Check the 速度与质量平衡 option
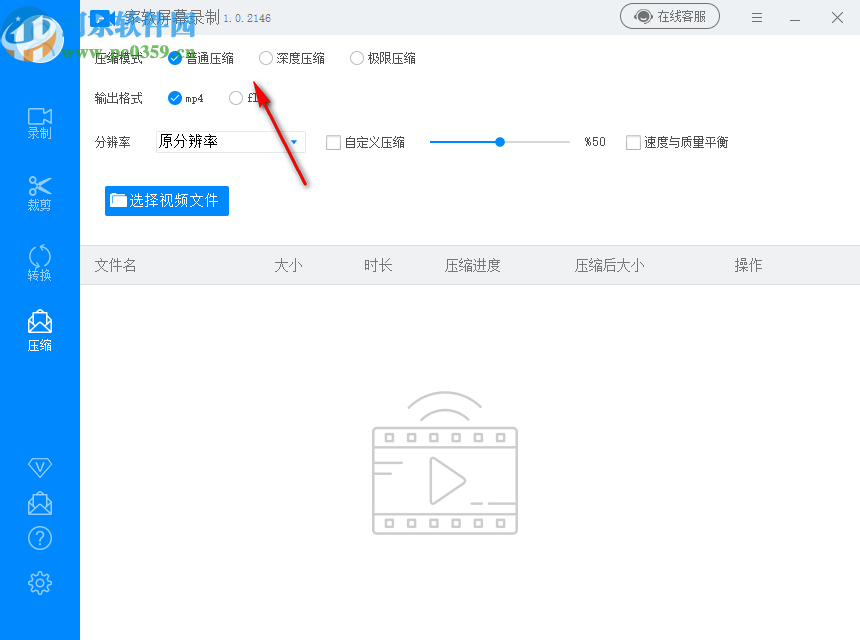Image resolution: width=860 pixels, height=640 pixels. (x=633, y=142)
